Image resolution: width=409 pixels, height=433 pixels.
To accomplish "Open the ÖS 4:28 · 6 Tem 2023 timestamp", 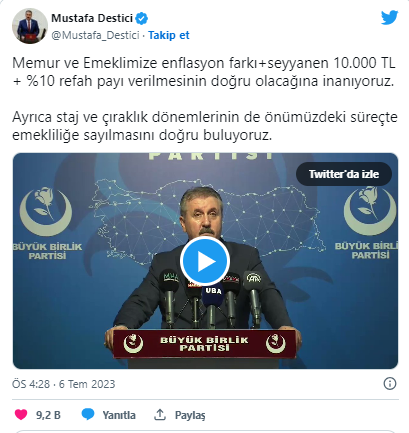I will (64, 384).
